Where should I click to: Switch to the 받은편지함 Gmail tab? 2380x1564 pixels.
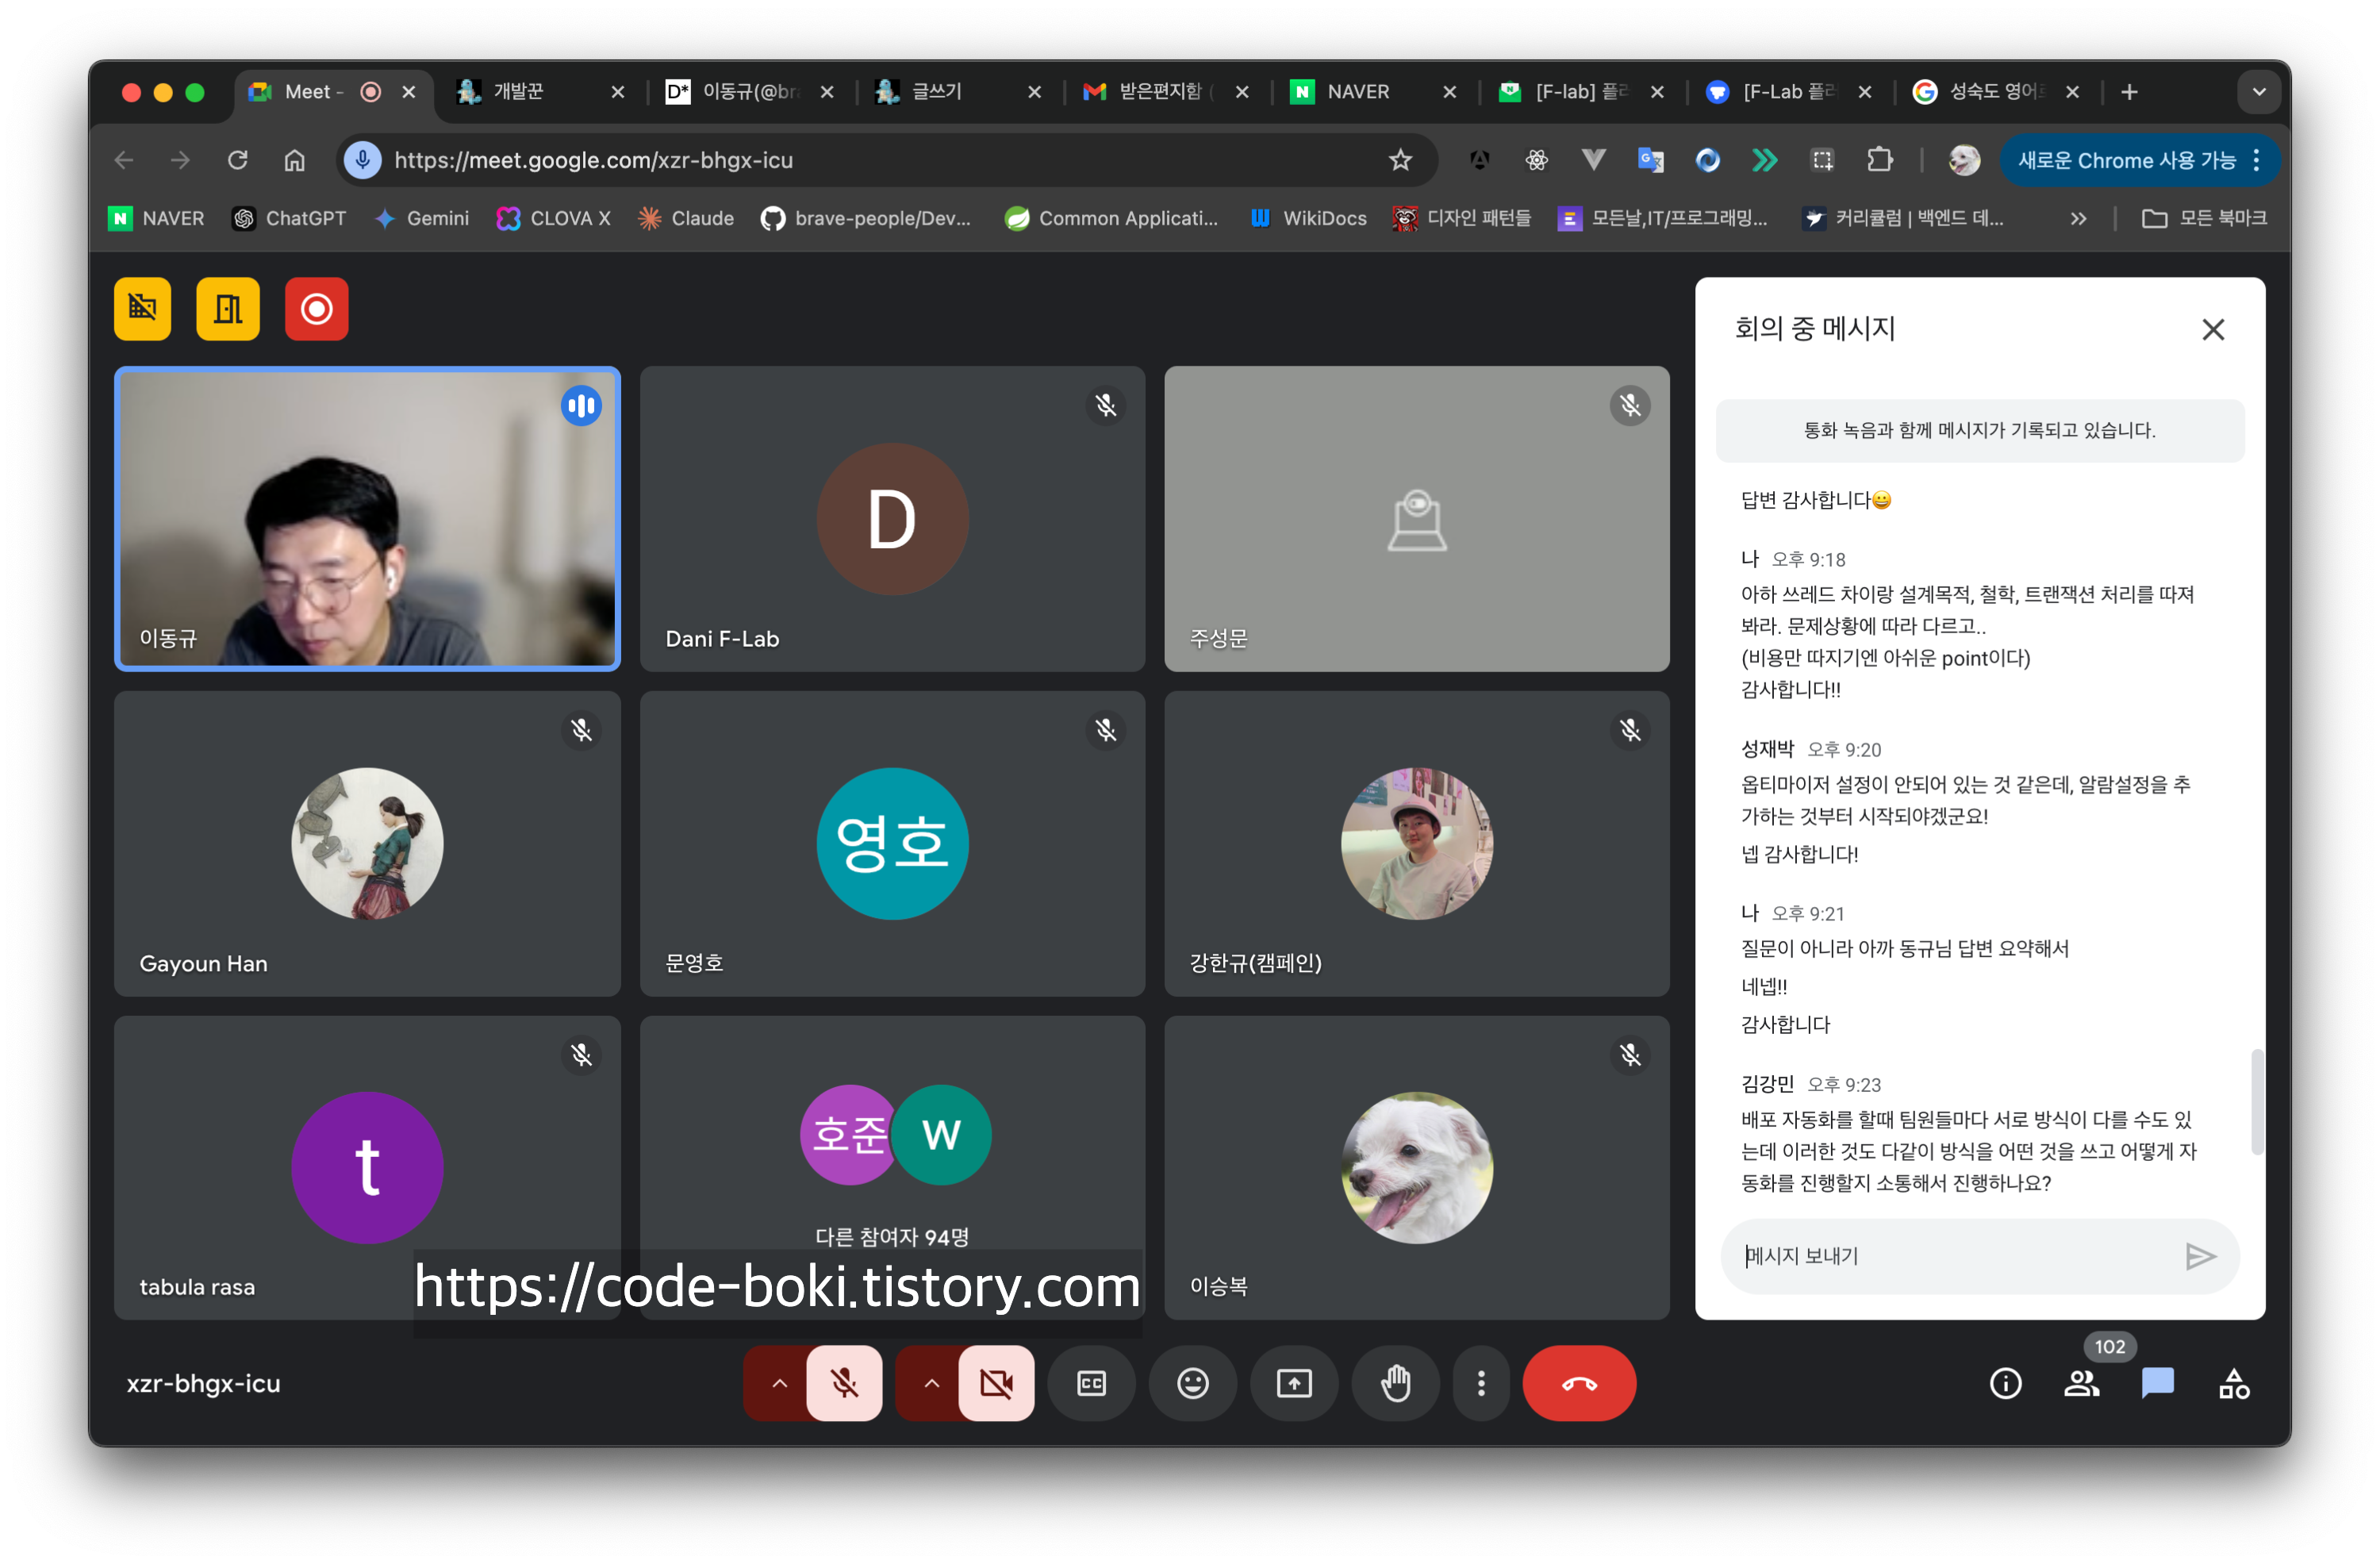(x=1158, y=92)
